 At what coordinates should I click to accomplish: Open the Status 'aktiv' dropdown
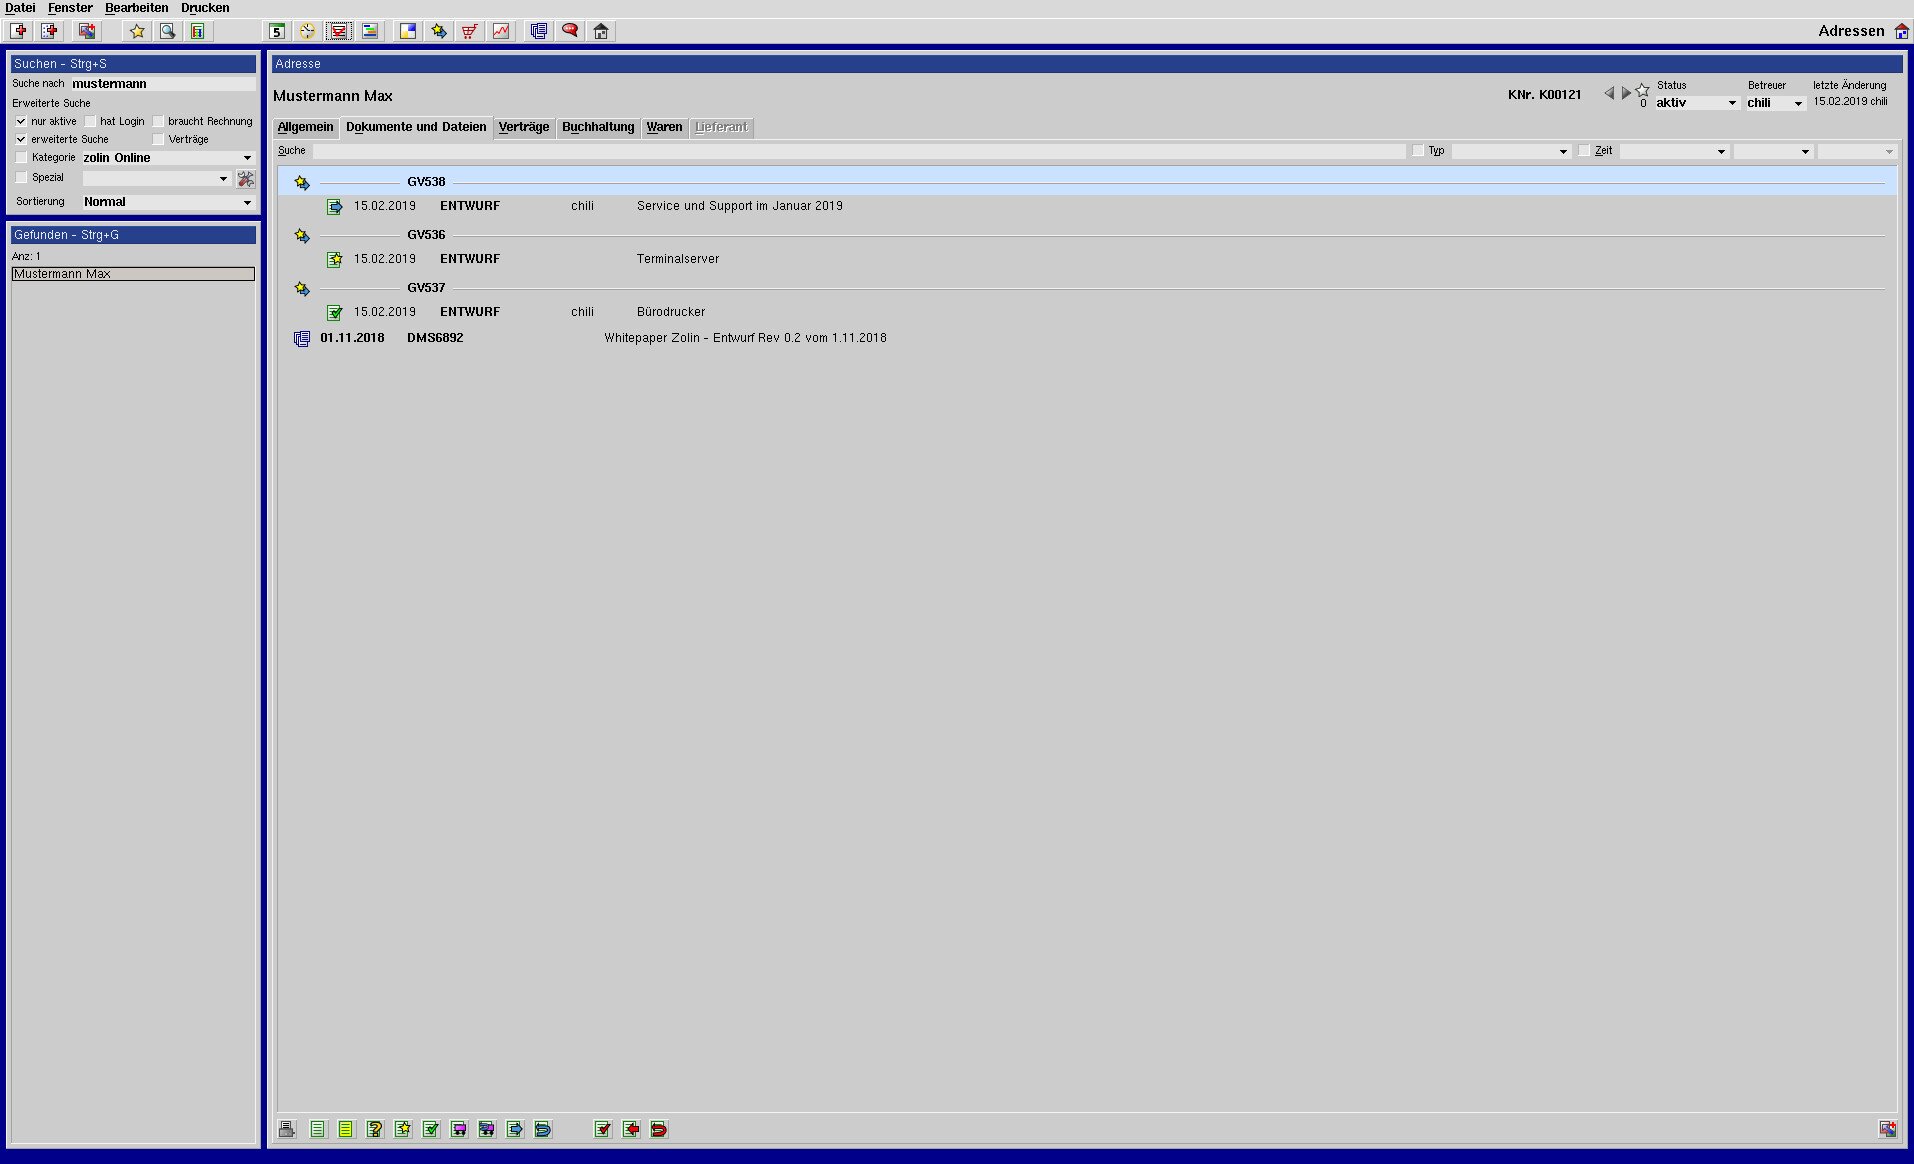click(1697, 103)
